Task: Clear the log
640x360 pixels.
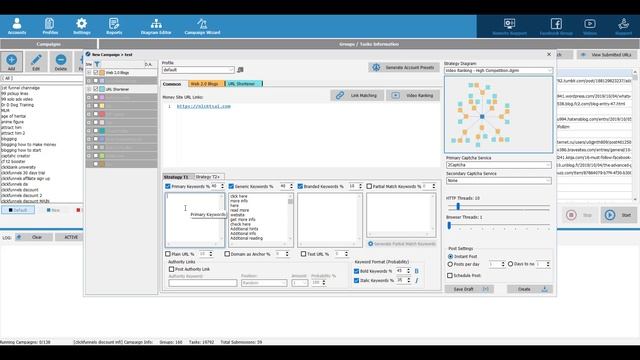Action: point(34,237)
